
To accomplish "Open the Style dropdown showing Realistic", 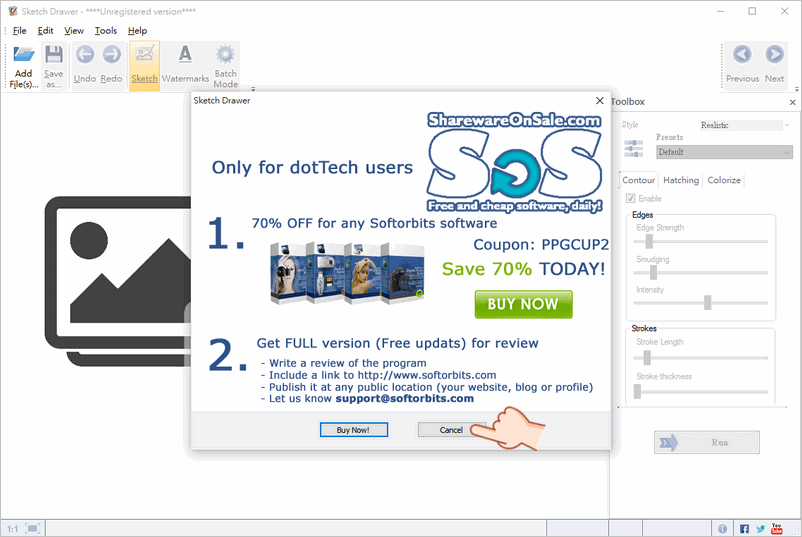I will pos(745,125).
